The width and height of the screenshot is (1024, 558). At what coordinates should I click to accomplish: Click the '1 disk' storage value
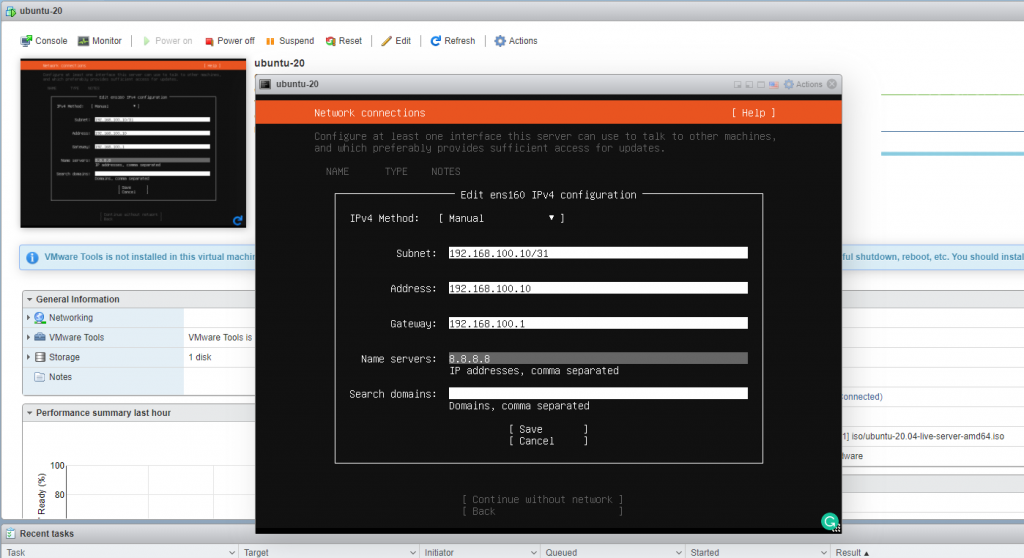pos(200,357)
